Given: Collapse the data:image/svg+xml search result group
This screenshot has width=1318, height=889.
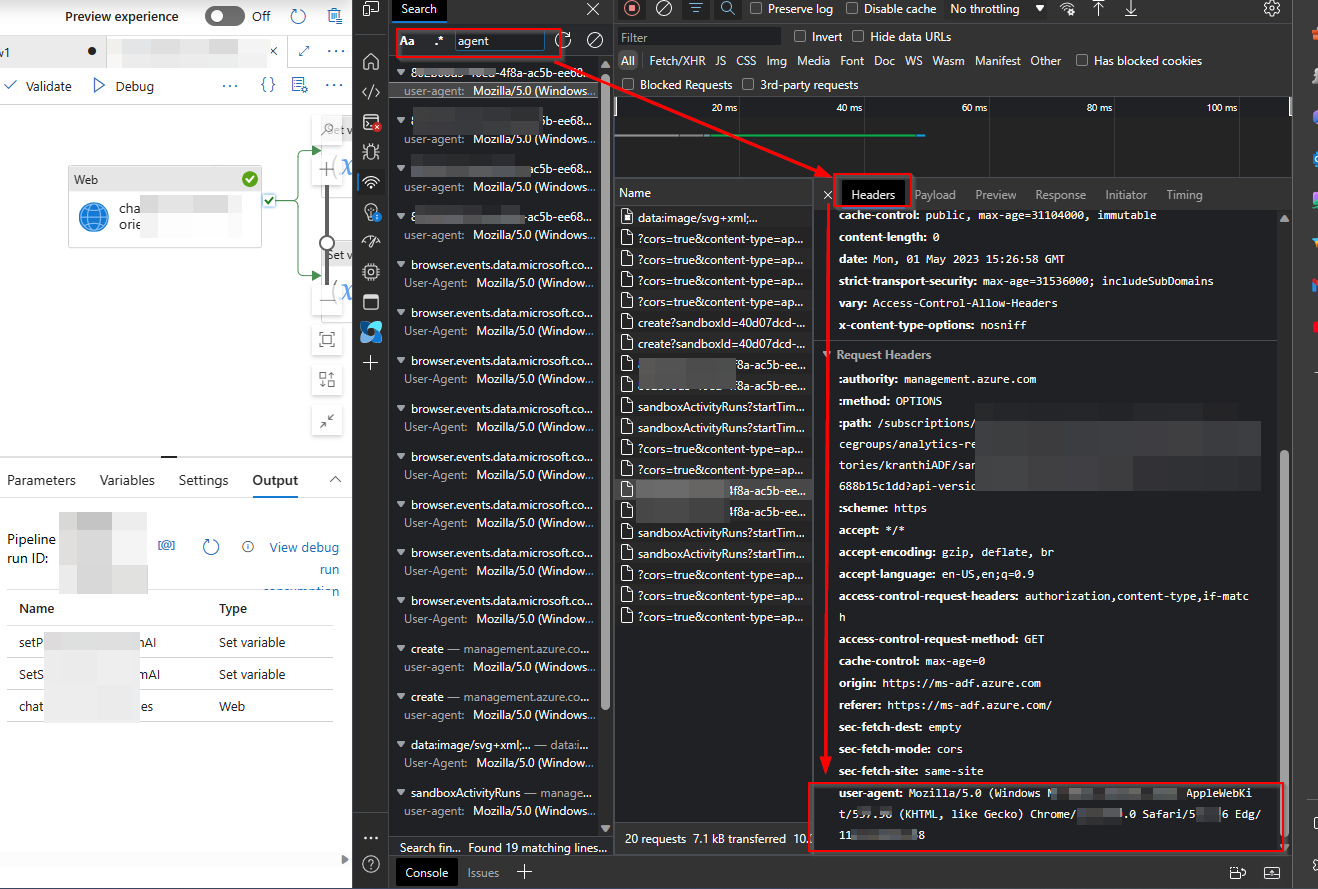Looking at the screenshot, I should point(401,745).
